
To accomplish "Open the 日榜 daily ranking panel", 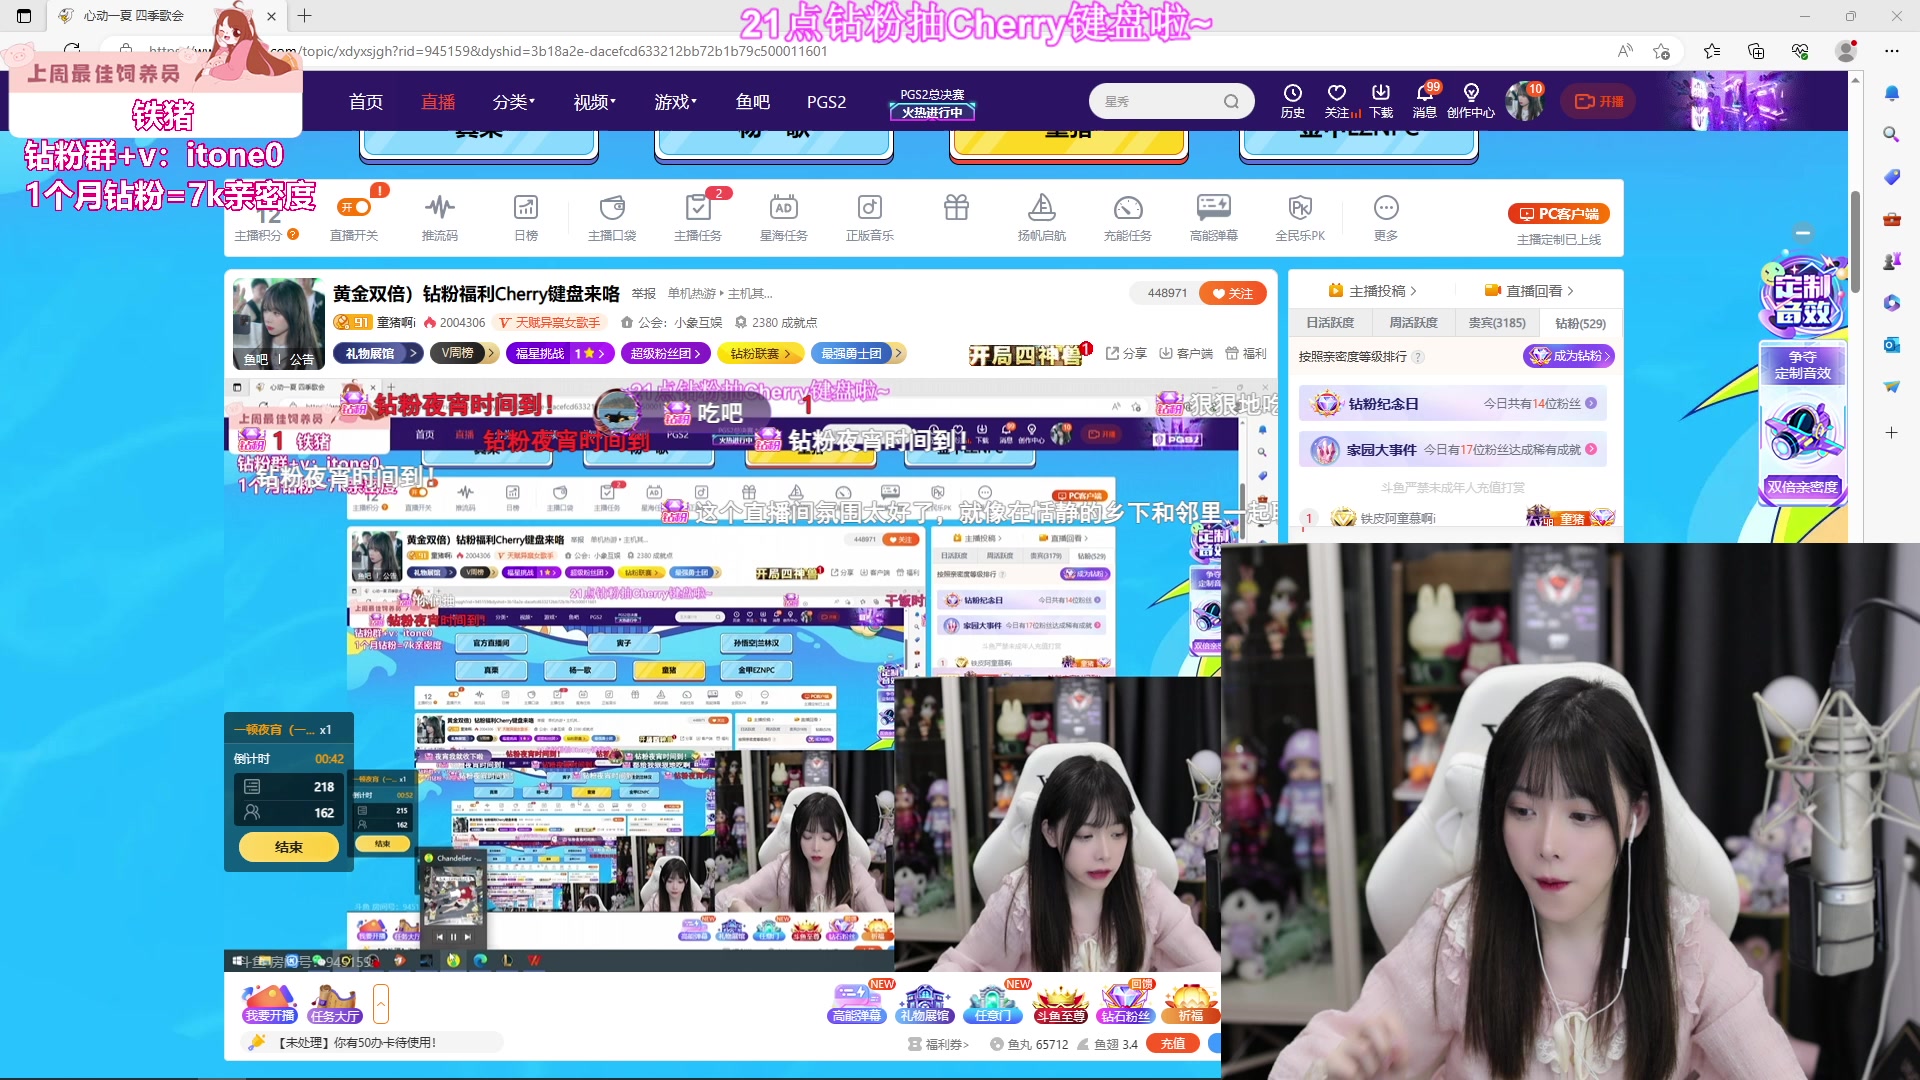I will (x=526, y=215).
